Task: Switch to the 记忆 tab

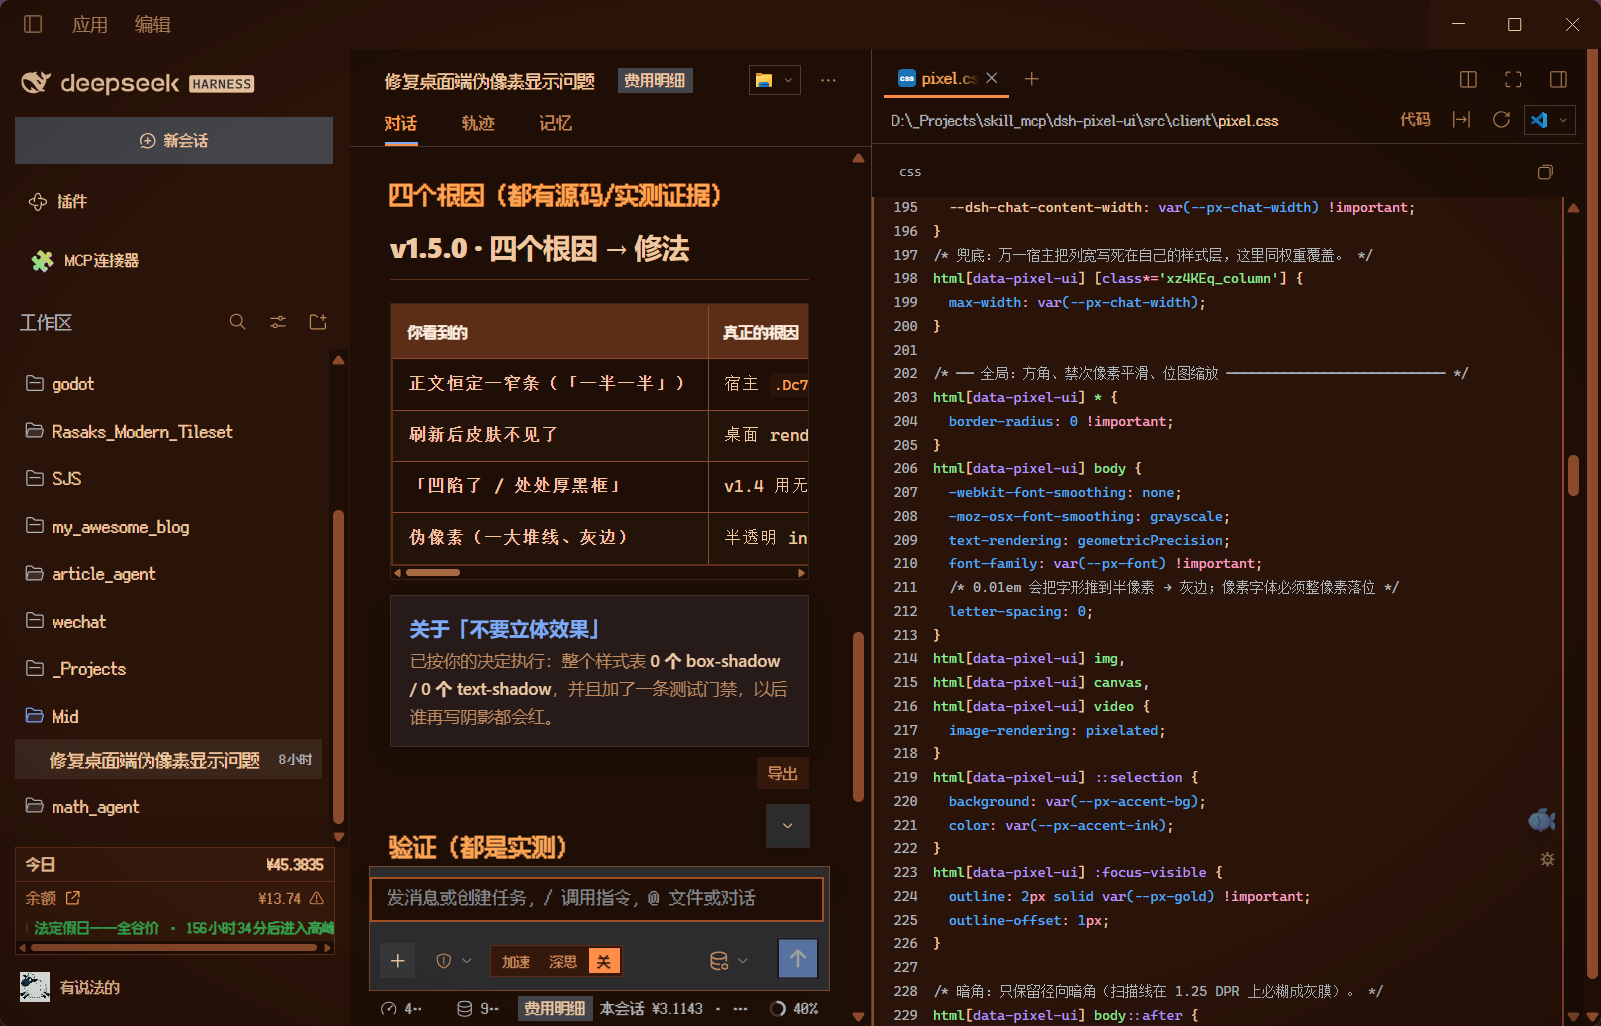Action: point(555,124)
